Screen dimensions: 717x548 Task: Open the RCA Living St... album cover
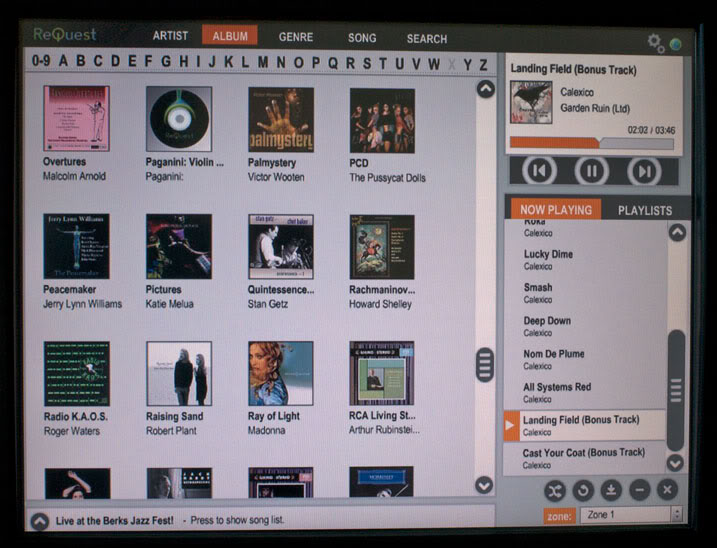(x=381, y=373)
